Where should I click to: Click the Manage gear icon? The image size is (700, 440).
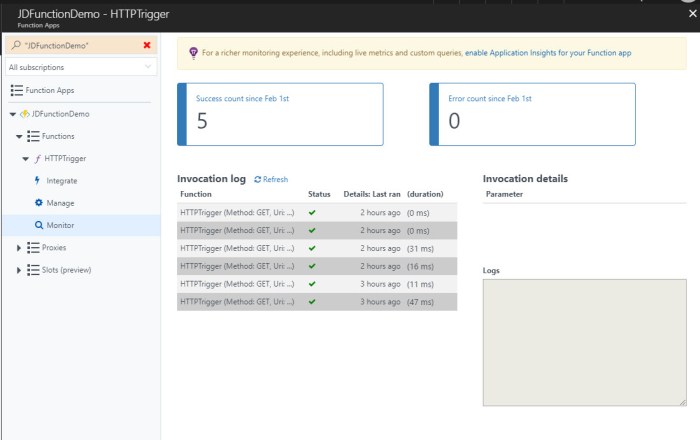pos(38,203)
